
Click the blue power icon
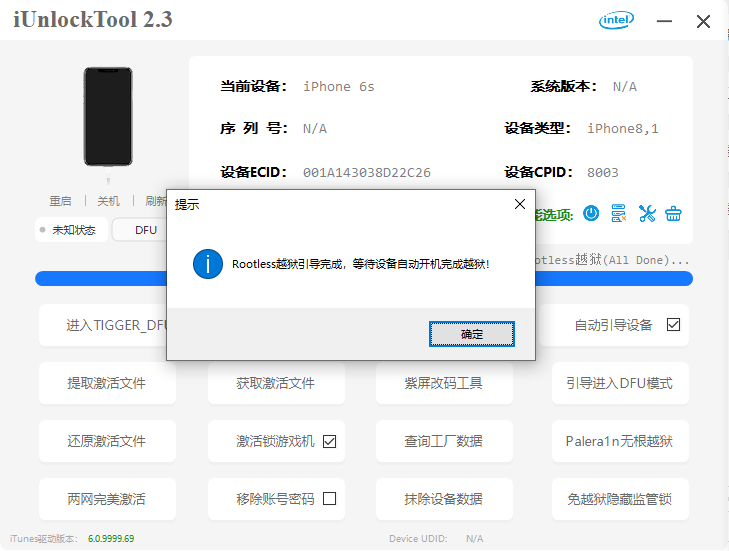591,213
